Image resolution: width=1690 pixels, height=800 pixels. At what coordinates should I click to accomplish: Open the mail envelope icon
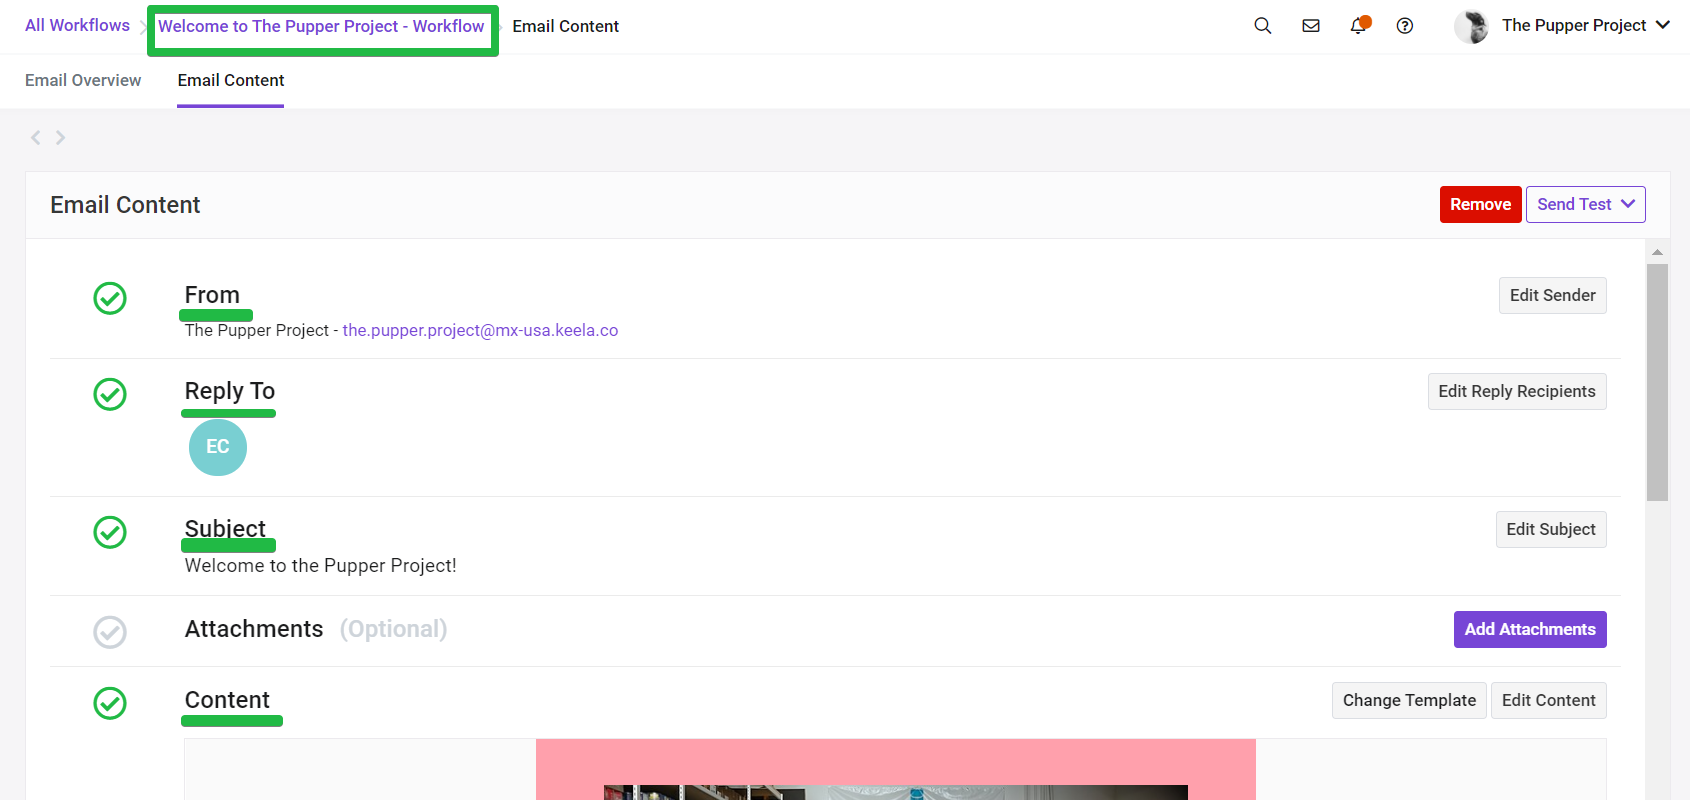click(1311, 26)
